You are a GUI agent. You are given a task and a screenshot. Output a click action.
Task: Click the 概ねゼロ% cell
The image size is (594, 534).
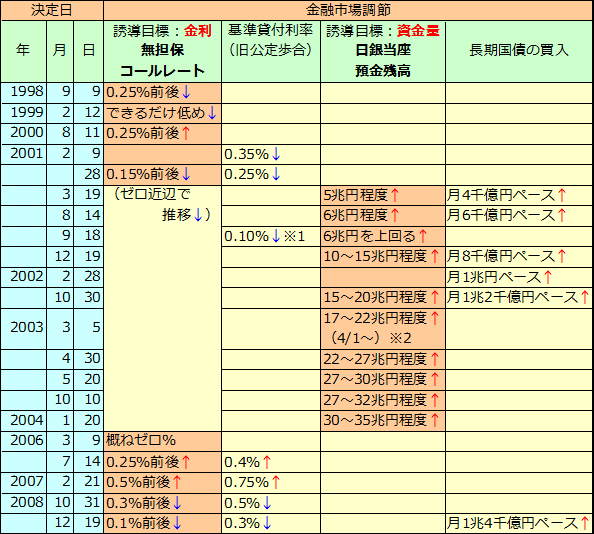tap(163, 441)
